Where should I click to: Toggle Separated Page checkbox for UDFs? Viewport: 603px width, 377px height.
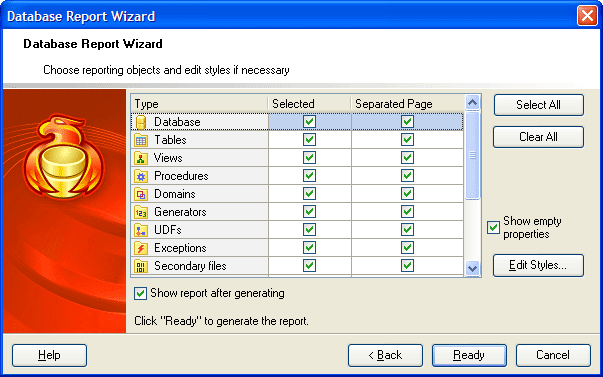(407, 230)
